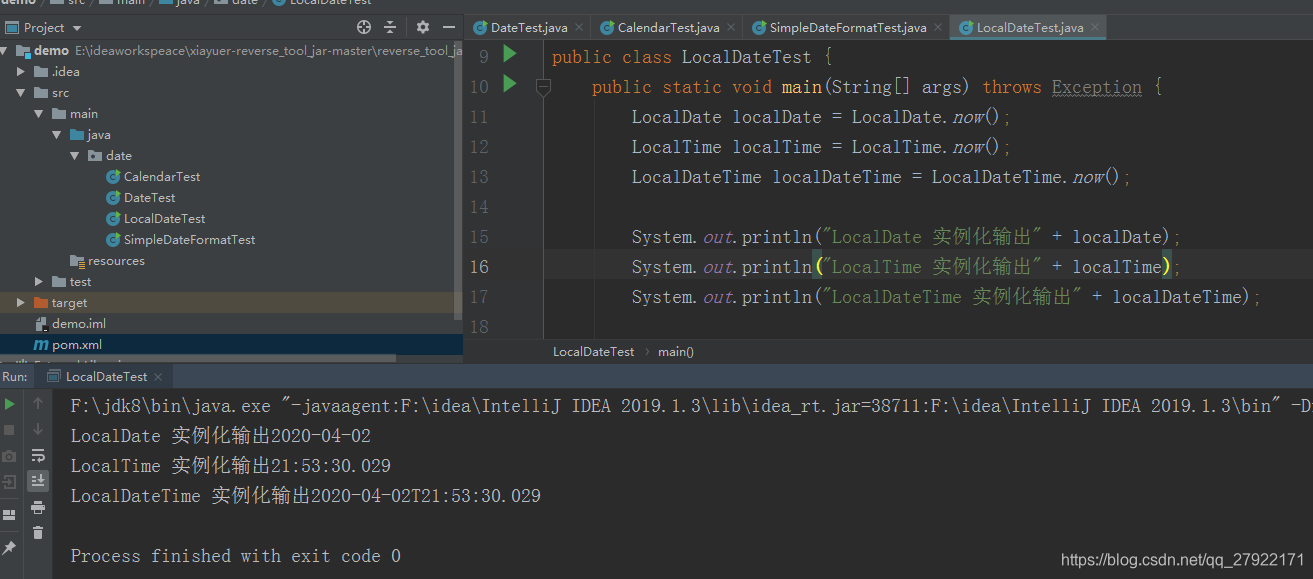
Task: Expand the .idea folder arrow
Action: coord(21,71)
